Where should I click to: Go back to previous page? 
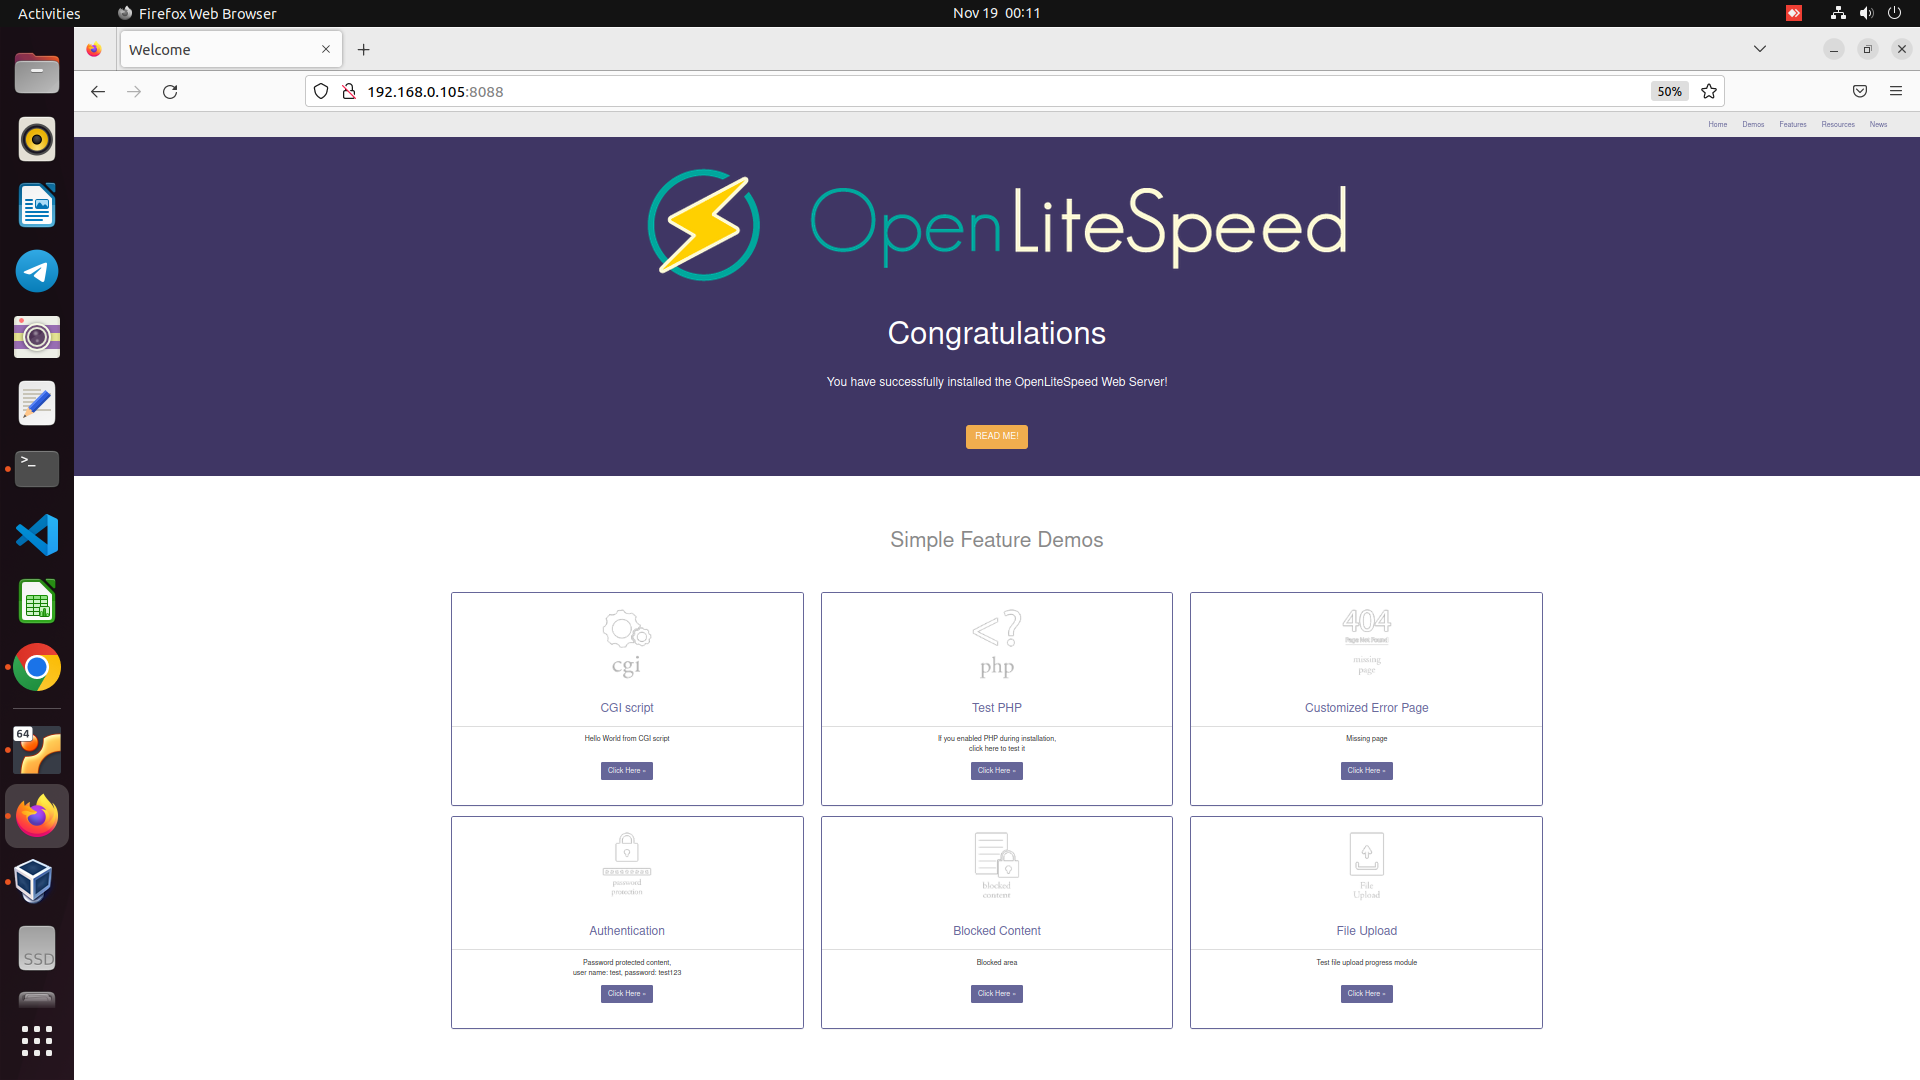click(97, 91)
